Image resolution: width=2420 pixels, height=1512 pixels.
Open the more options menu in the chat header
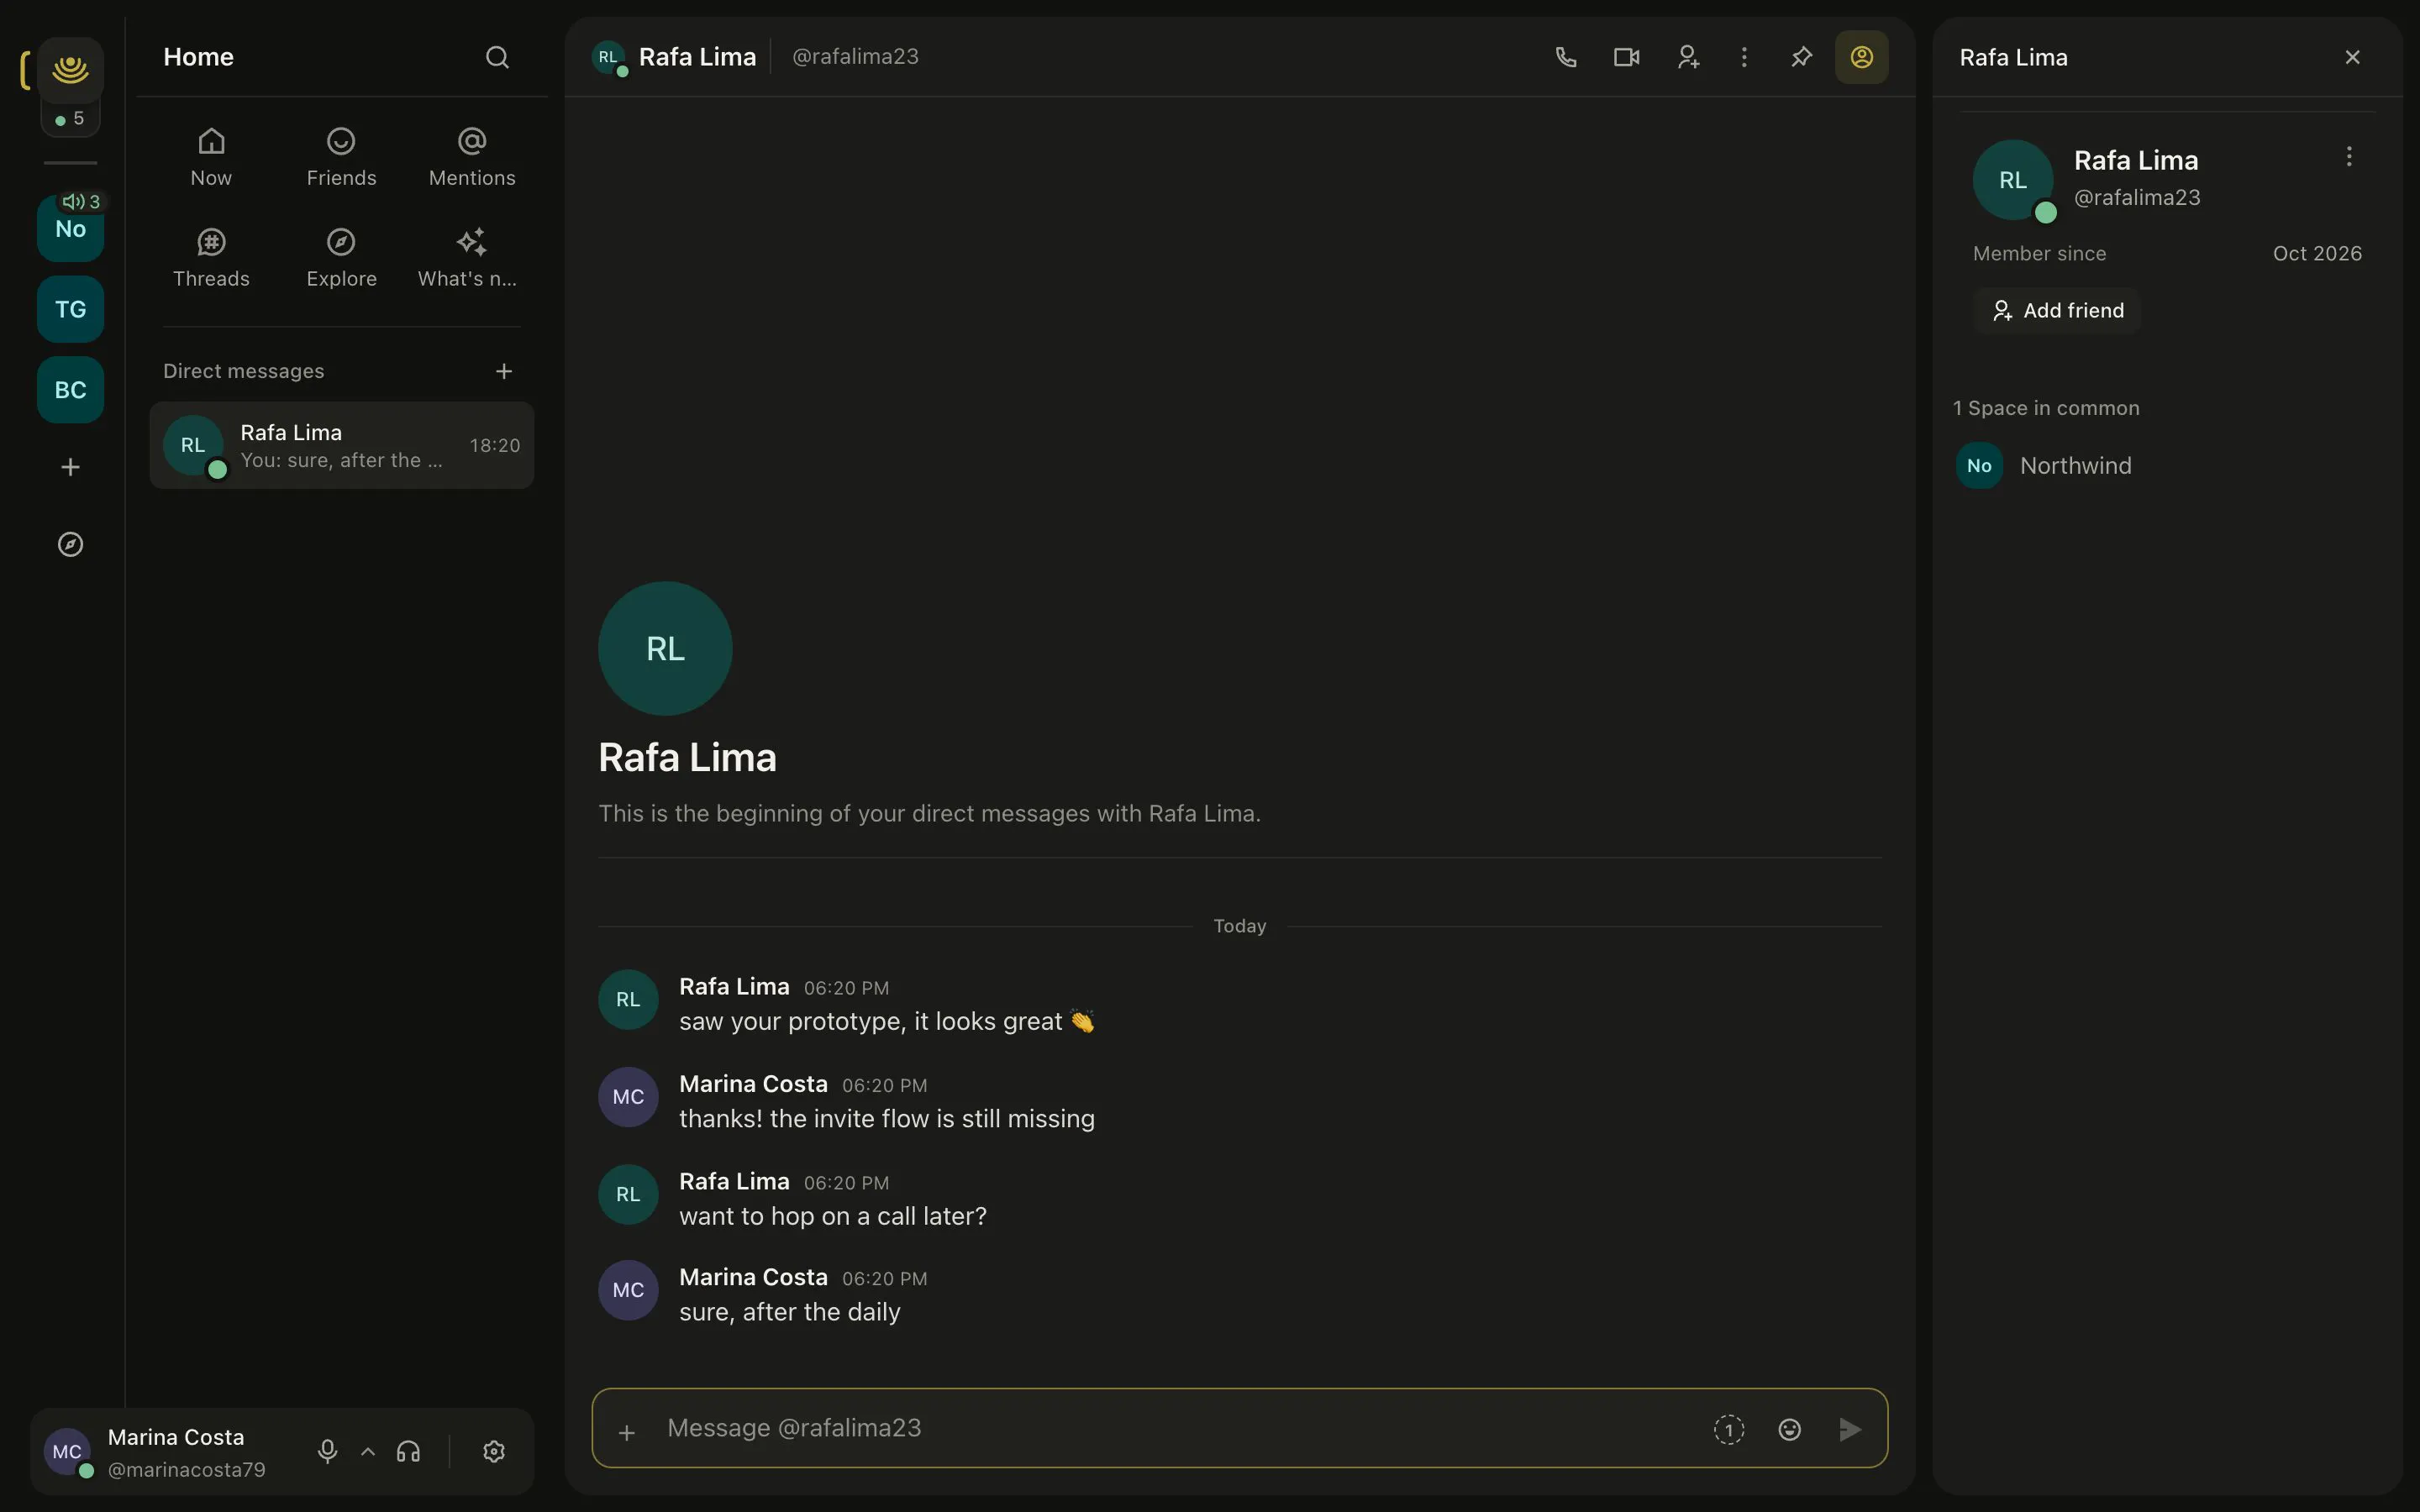[1744, 57]
